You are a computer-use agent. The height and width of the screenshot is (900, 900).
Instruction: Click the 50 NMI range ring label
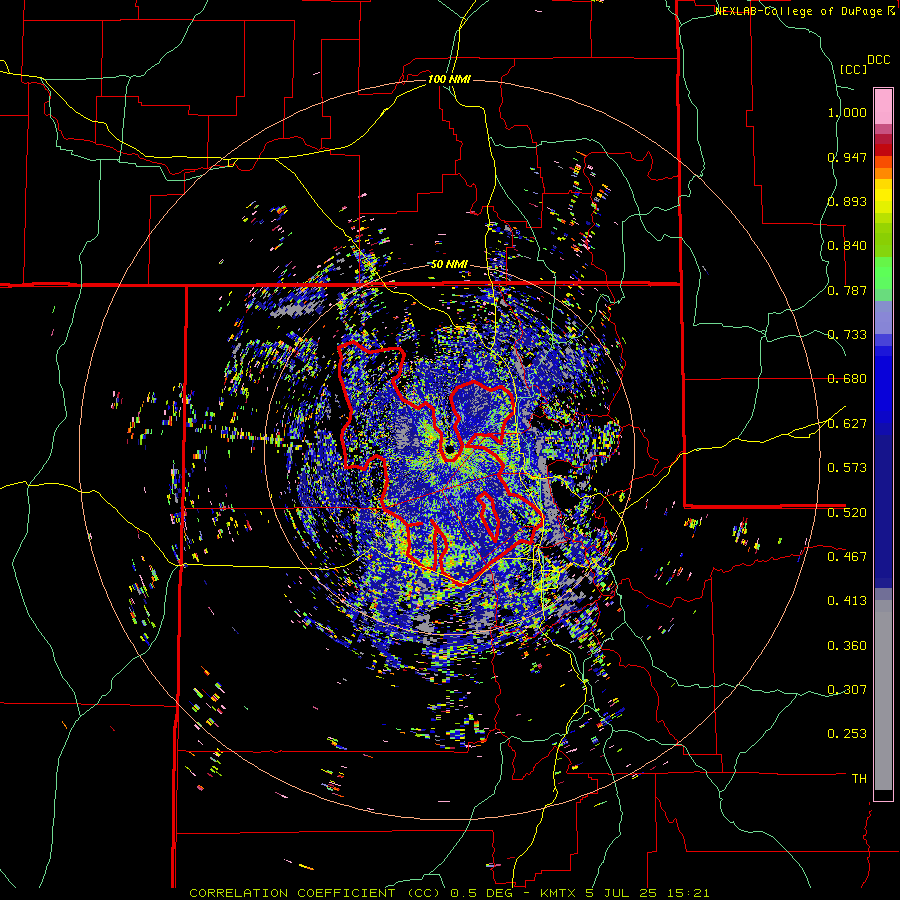click(x=449, y=264)
